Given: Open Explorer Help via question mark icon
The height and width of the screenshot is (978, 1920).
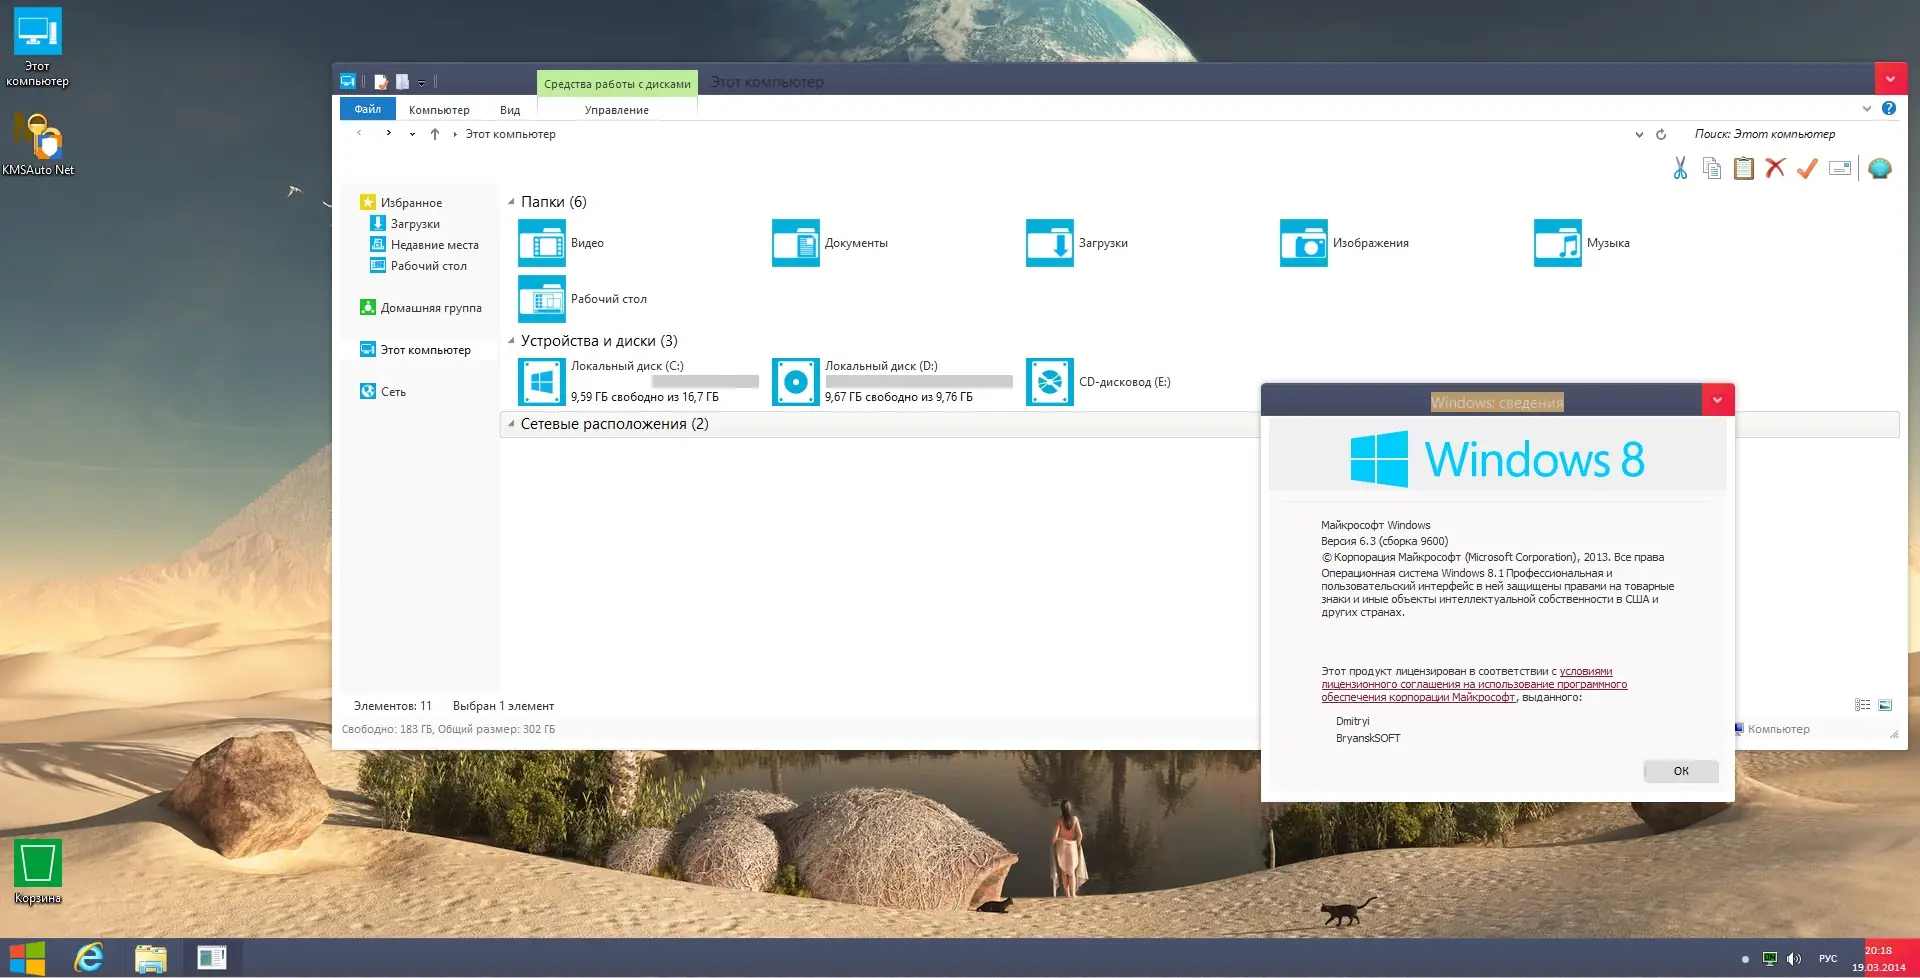Looking at the screenshot, I should click(1889, 108).
